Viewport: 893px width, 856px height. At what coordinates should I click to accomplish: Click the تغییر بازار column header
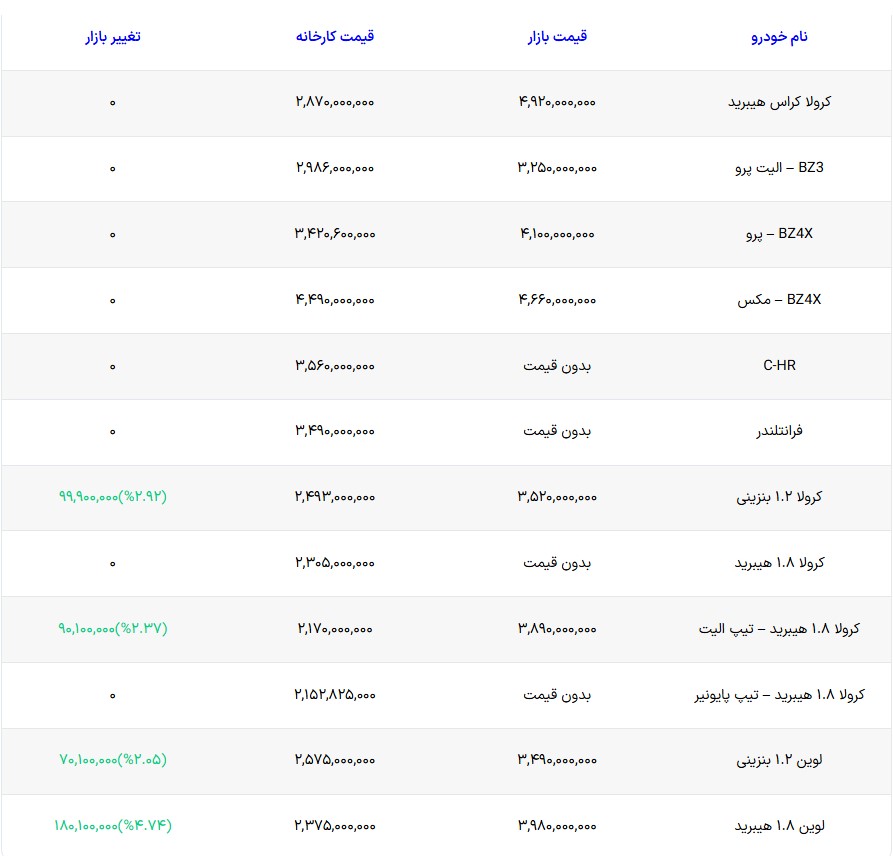click(113, 37)
